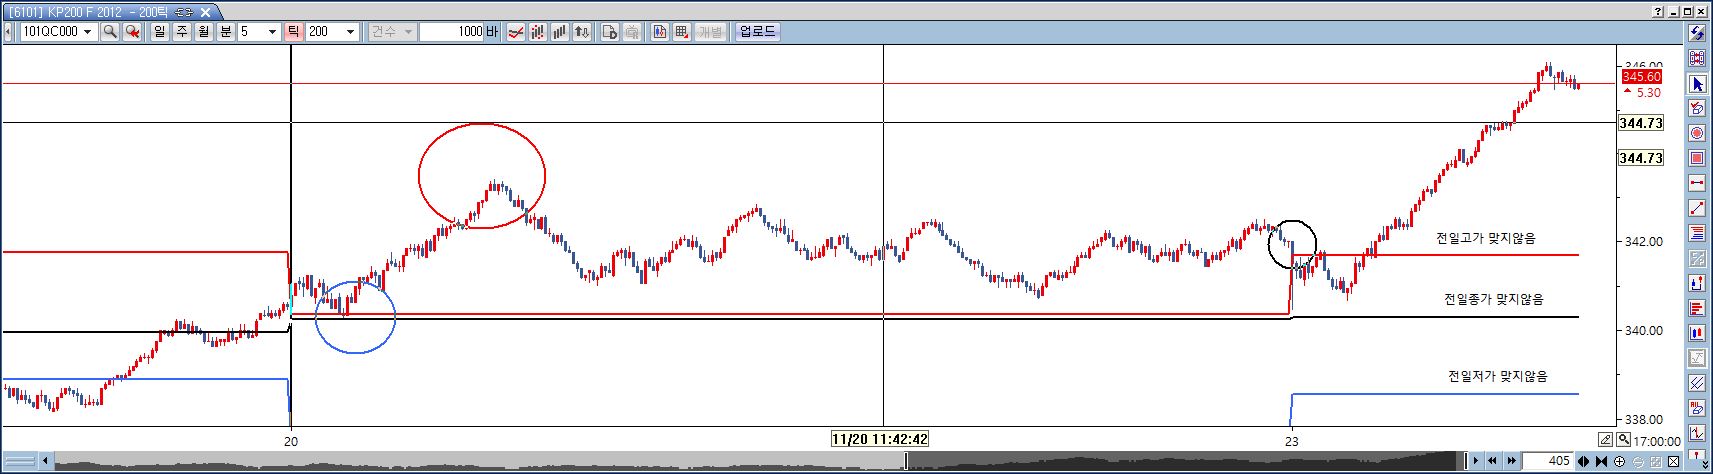1713x474 pixels.
Task: Click the magnifier symbol search icon
Action: 110,32
